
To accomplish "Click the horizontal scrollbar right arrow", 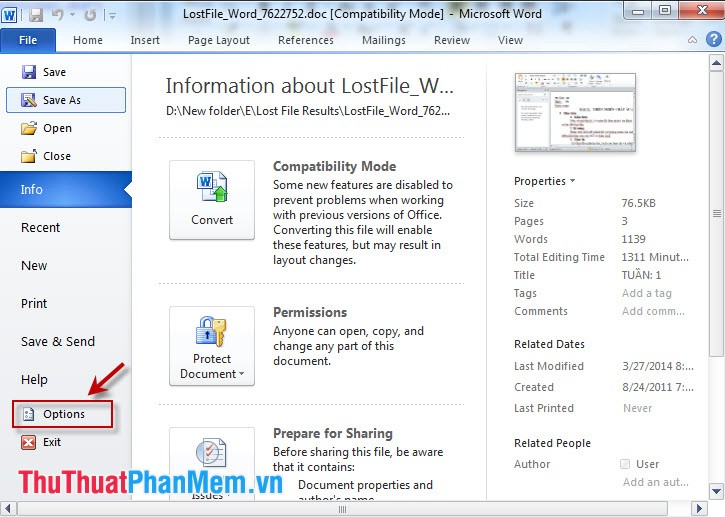I will (x=700, y=509).
